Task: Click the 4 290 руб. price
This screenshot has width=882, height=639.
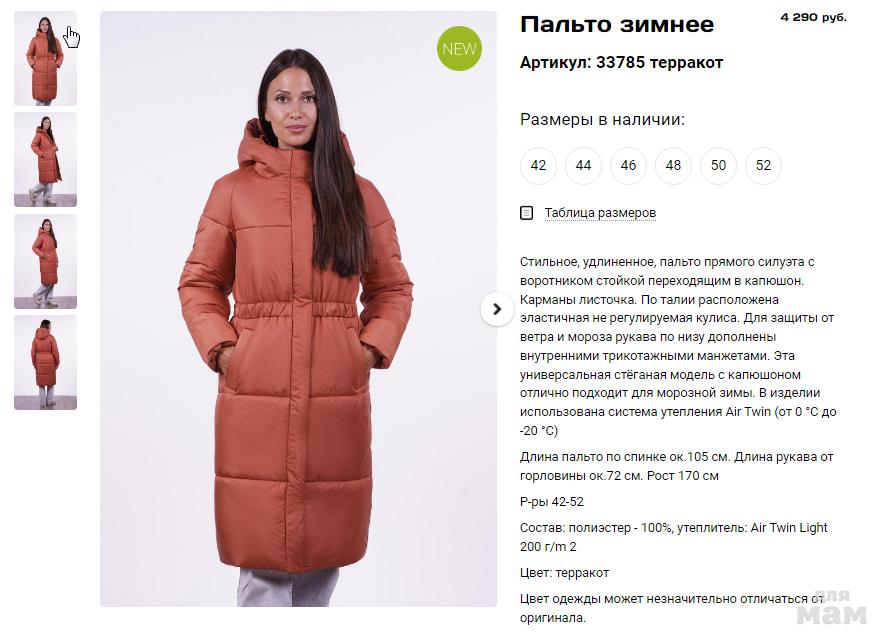Action: click(813, 17)
